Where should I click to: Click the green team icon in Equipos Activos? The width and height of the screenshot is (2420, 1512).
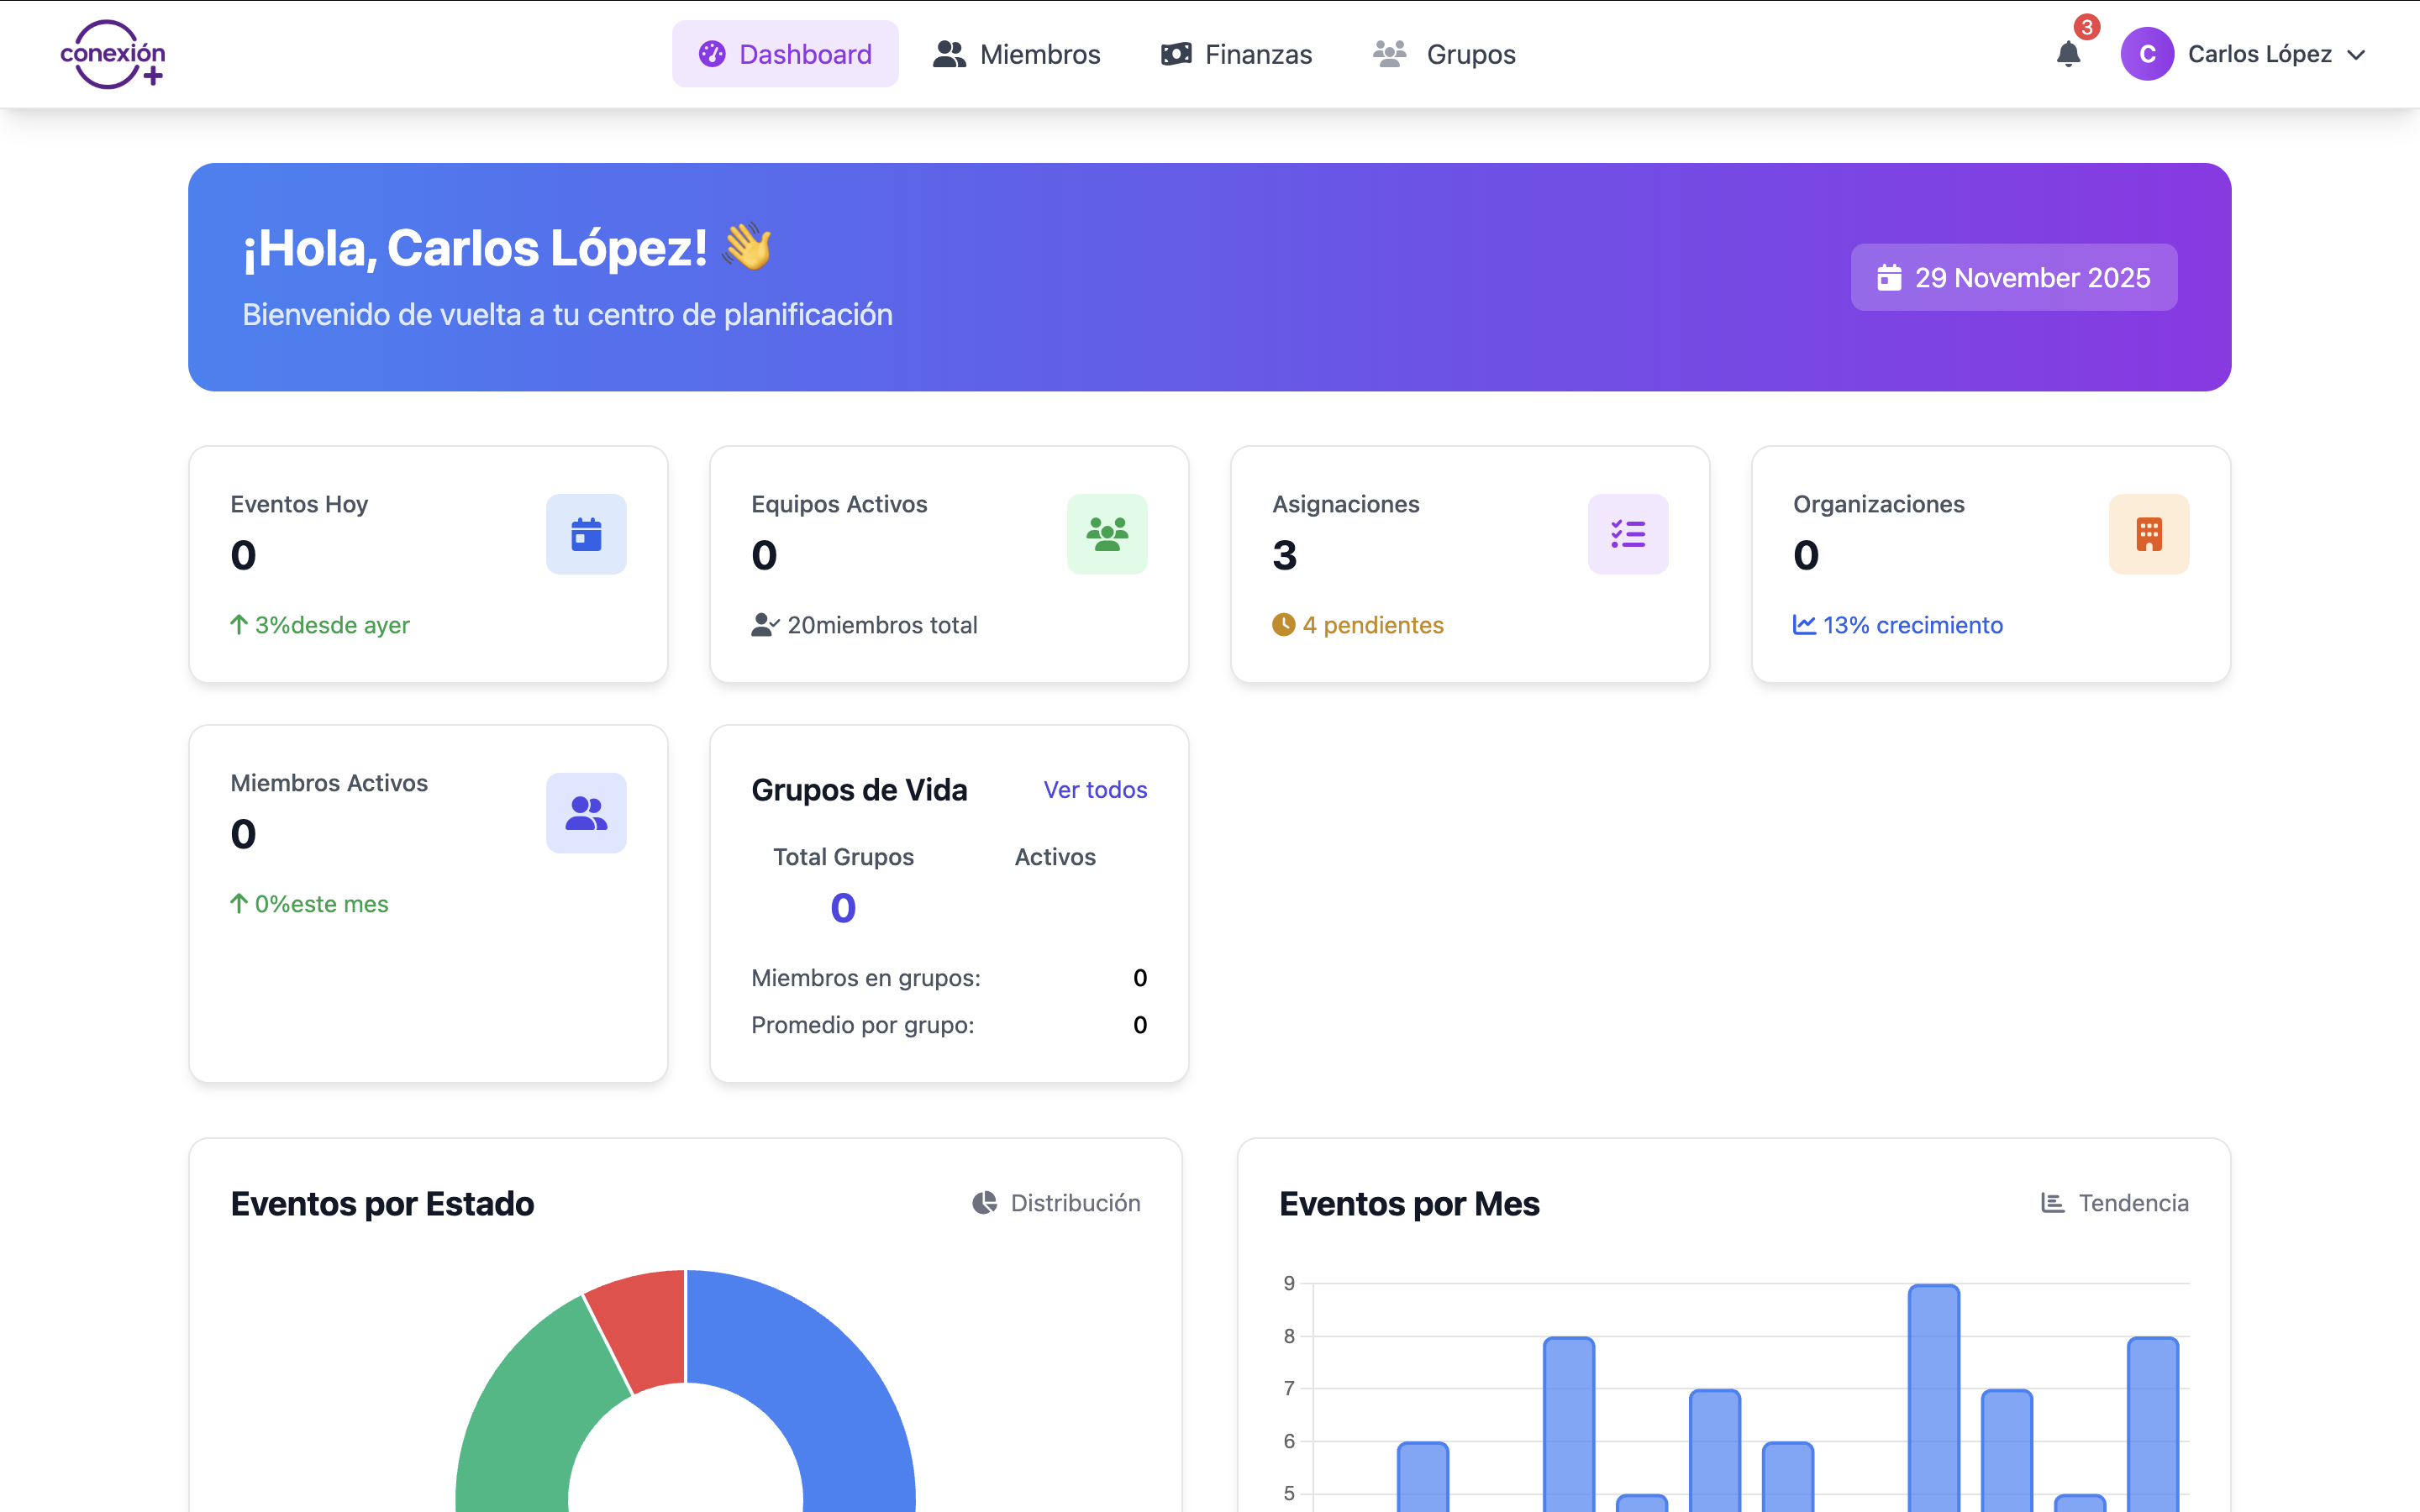1107,534
